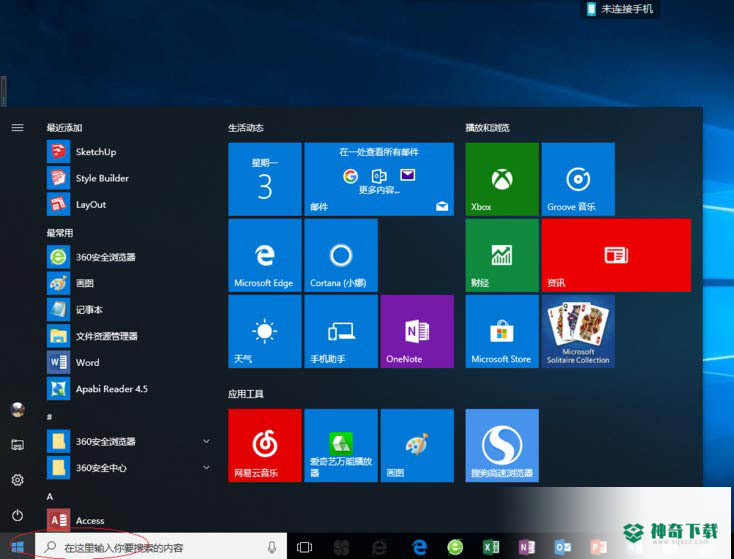Expand the Start menu hamburger button
This screenshot has height=559, width=734.
click(x=17, y=127)
